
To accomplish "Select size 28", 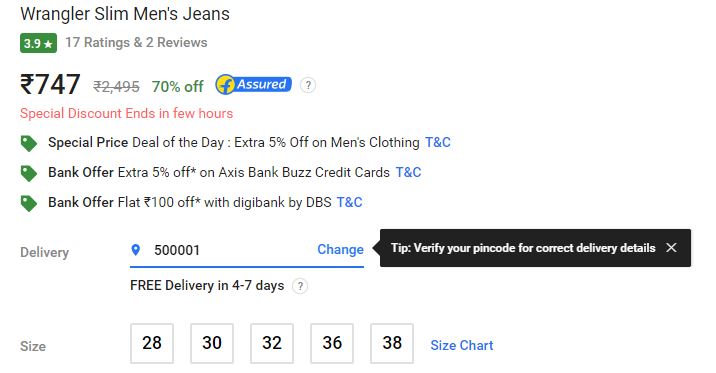I will pos(152,343).
